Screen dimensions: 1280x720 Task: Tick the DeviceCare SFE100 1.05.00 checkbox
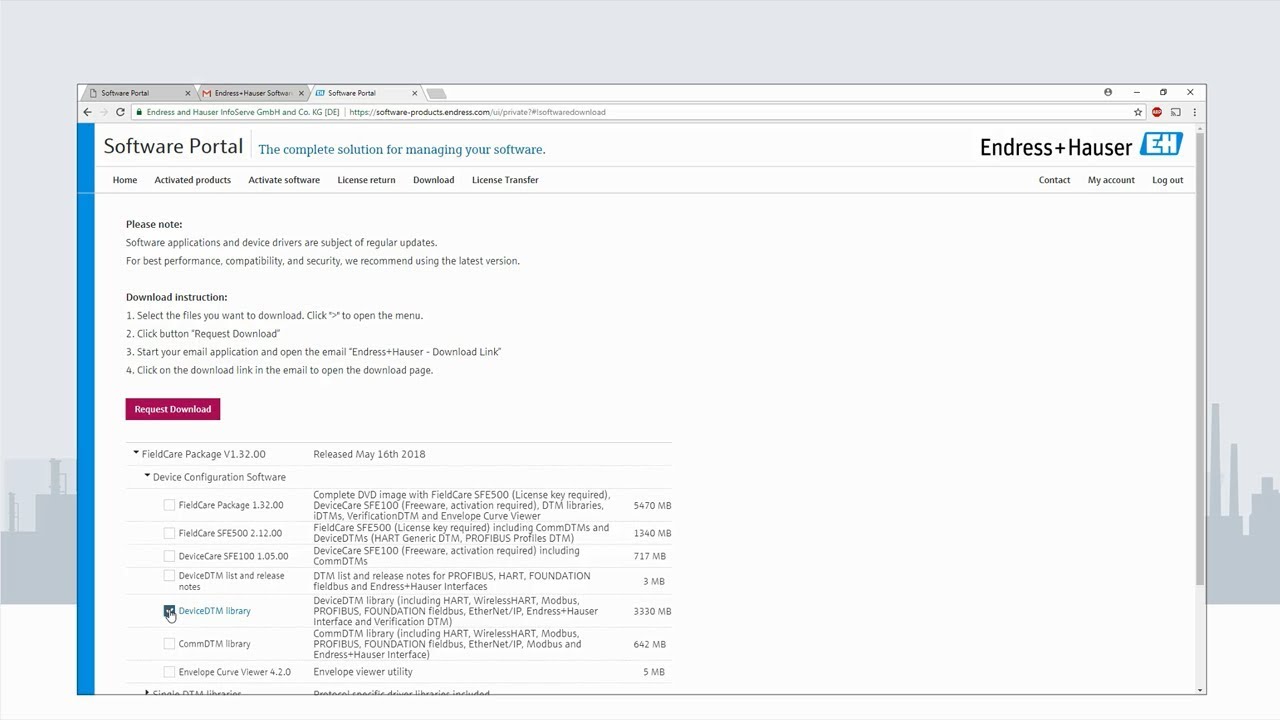point(169,556)
